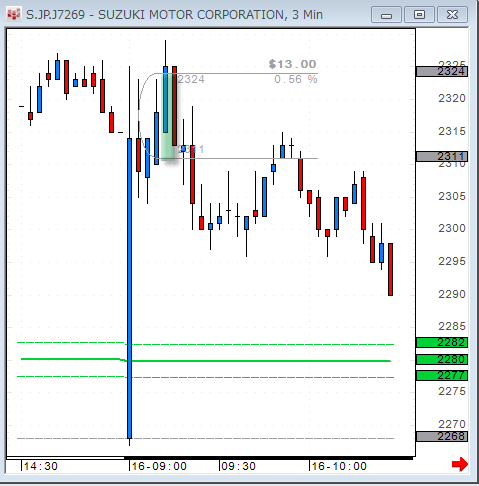Minimize the Suzuki chart window

(x=386, y=15)
